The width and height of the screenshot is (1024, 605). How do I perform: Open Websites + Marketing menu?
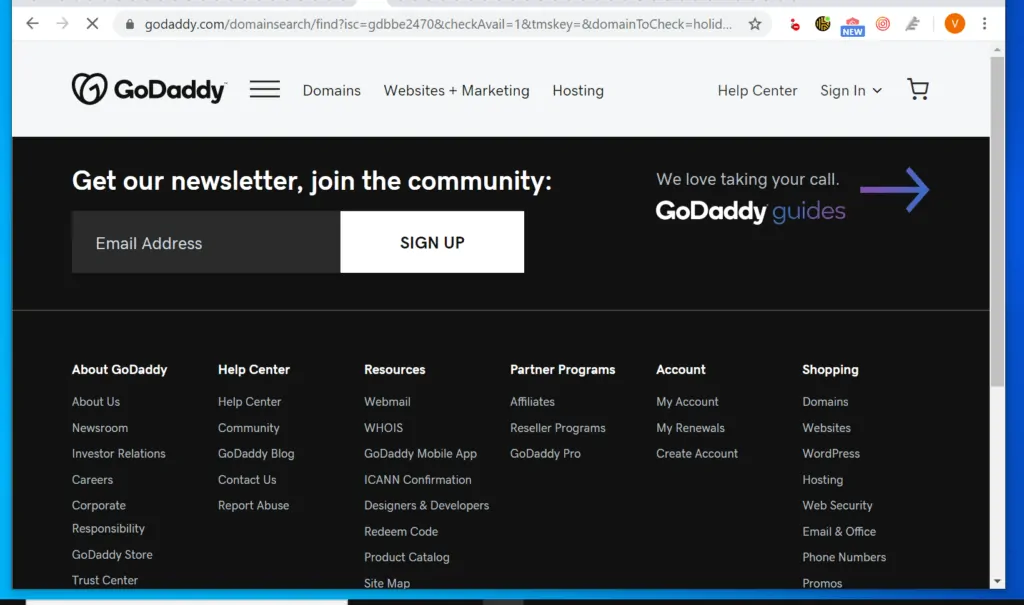click(x=456, y=91)
